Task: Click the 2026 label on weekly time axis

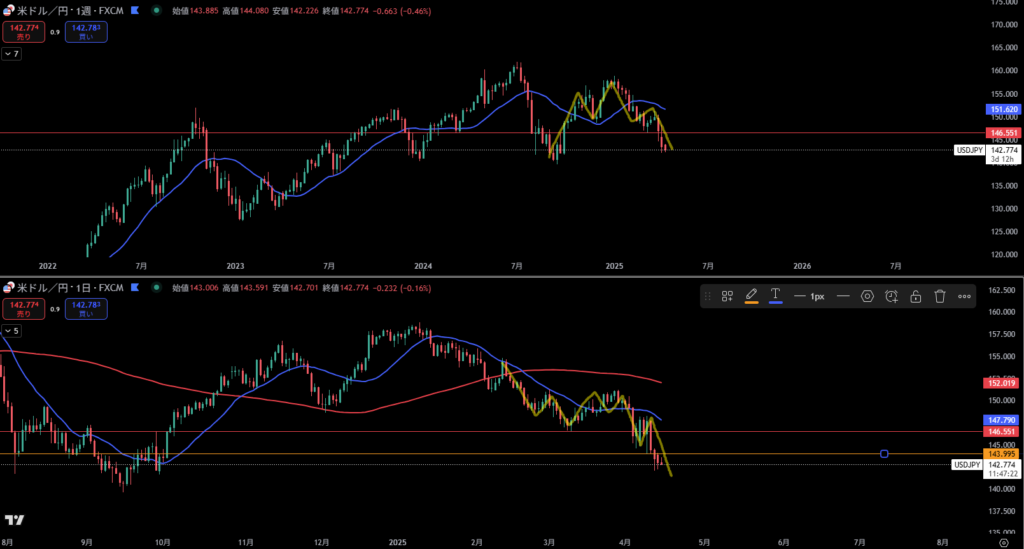Action: coord(802,266)
